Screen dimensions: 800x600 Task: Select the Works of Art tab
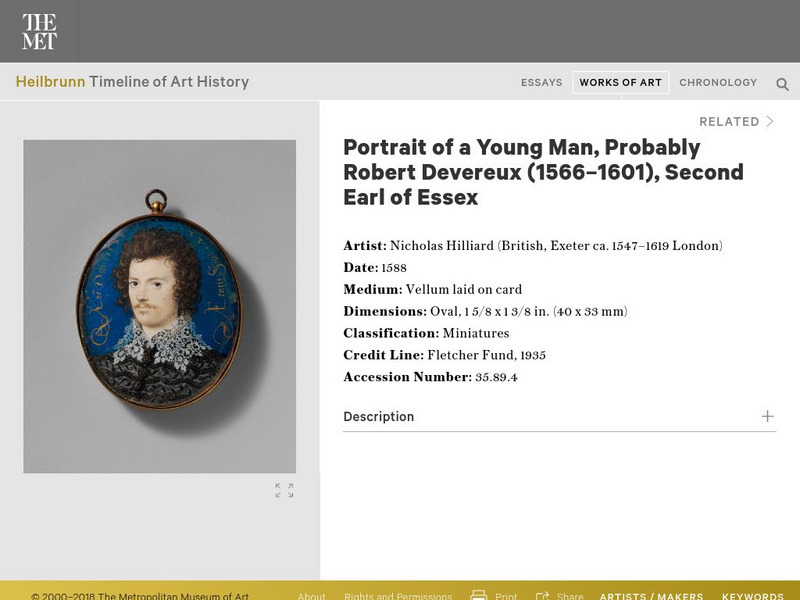[620, 83]
